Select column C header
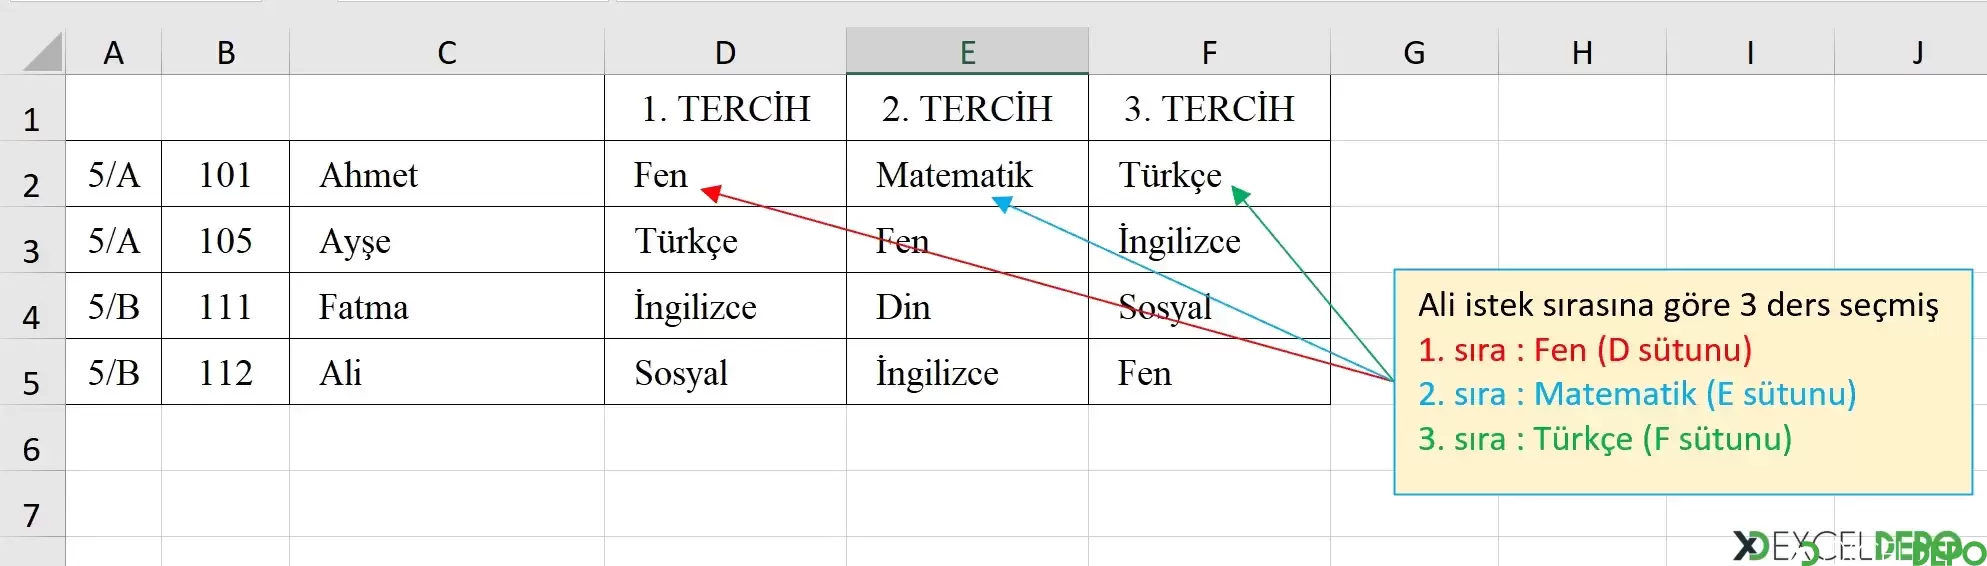The image size is (1987, 566). [447, 52]
